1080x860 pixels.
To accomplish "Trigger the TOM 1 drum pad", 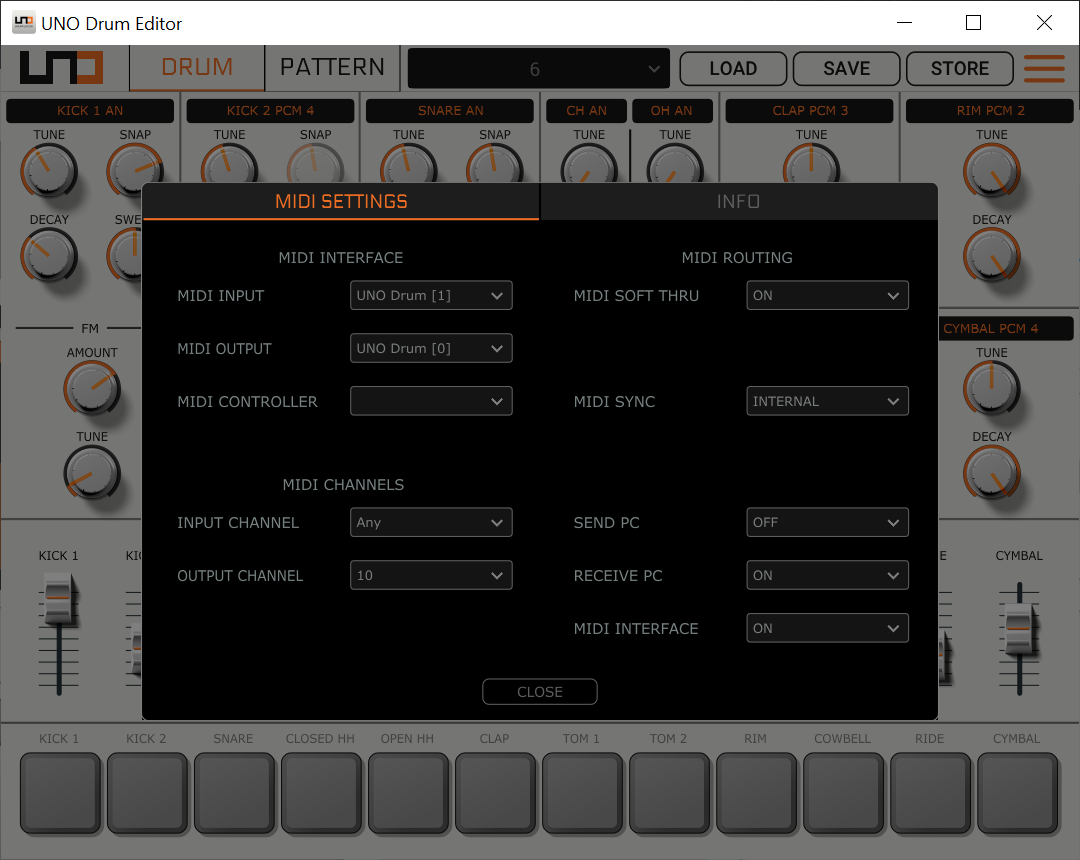I will [583, 794].
